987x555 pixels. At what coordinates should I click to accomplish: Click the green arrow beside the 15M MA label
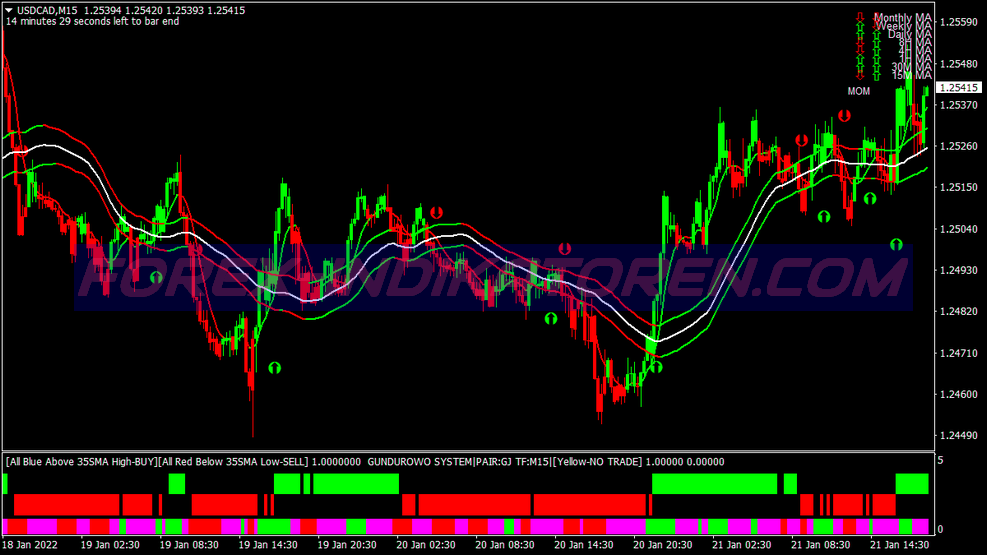(x=876, y=75)
